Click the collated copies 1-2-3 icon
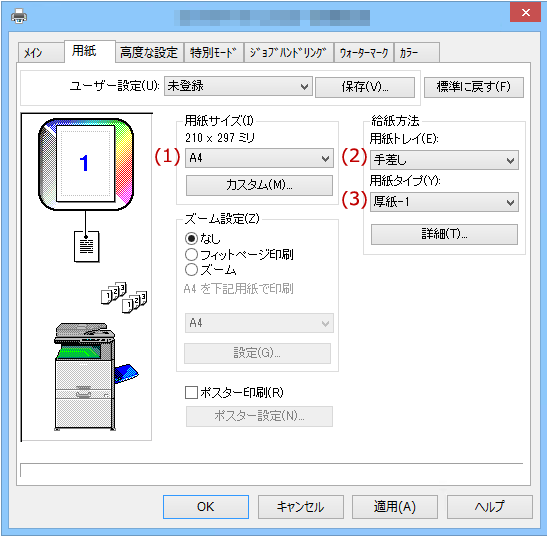Image resolution: width=547 pixels, height=536 pixels. click(124, 297)
